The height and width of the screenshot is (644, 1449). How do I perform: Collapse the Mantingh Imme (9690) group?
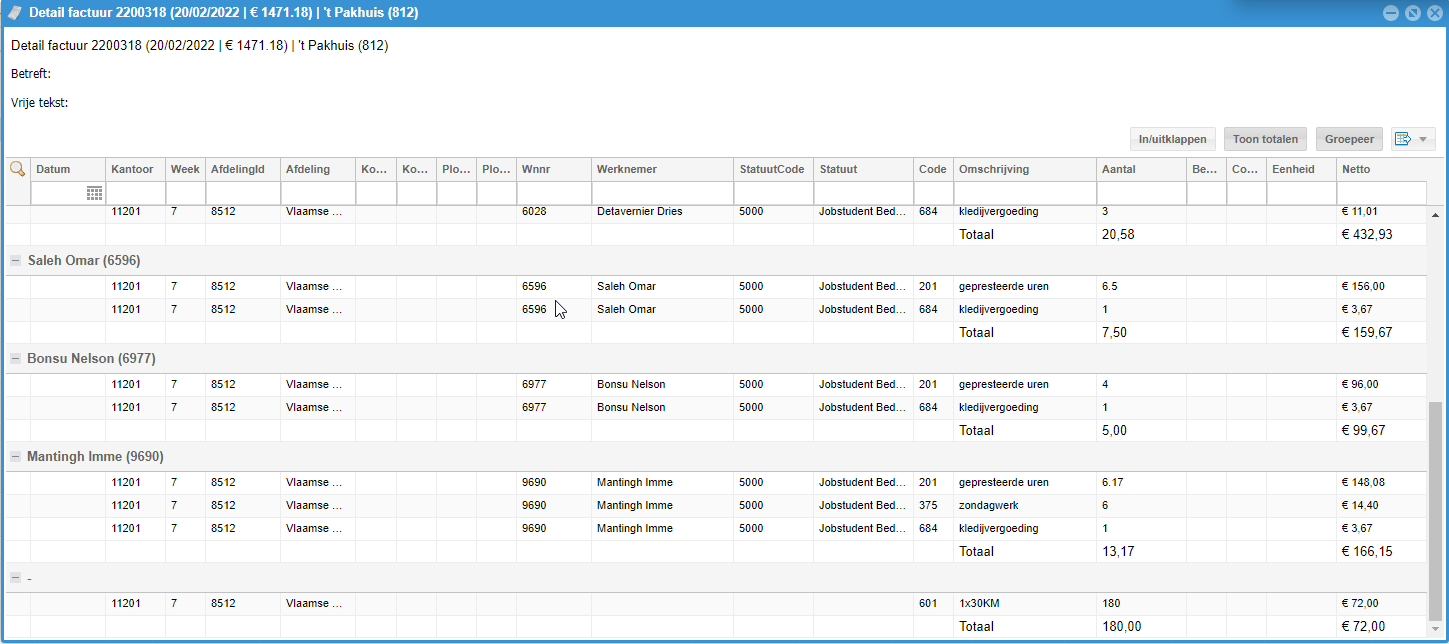tap(15, 456)
